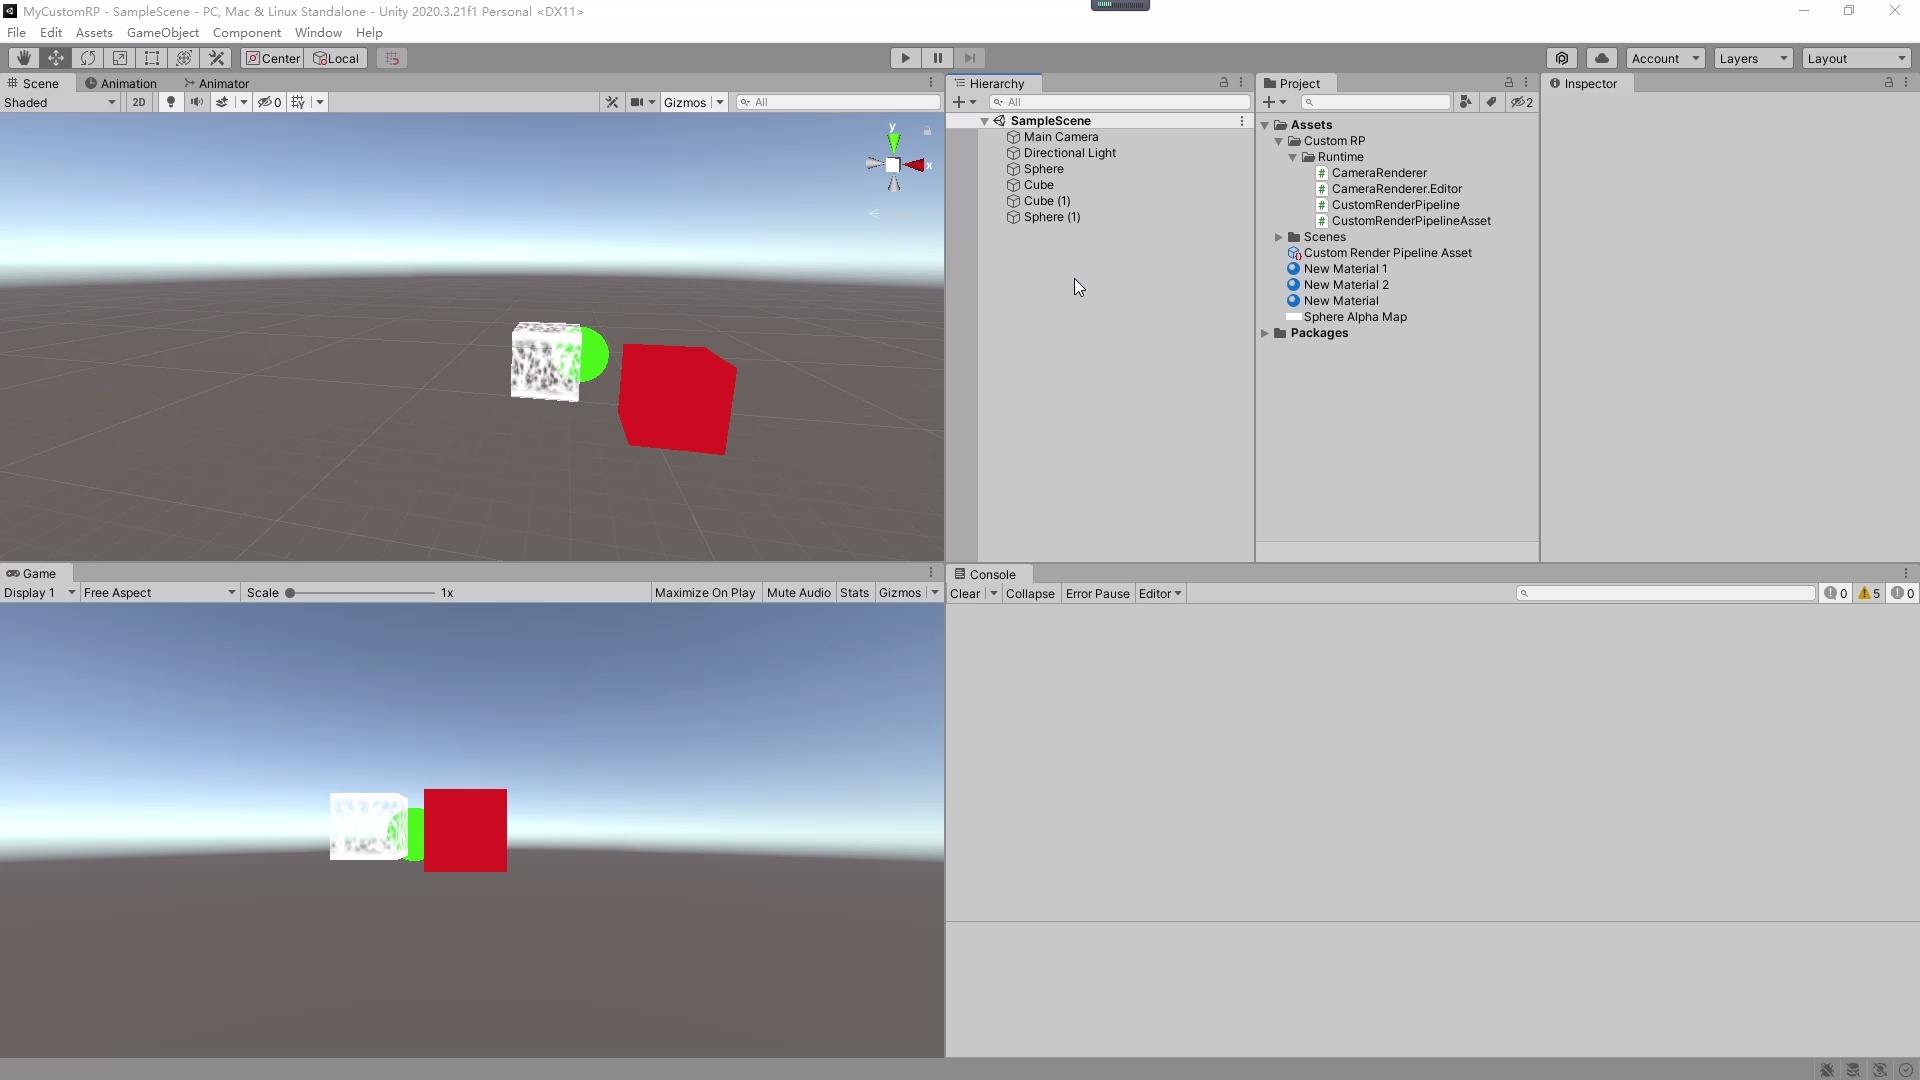
Task: Toggle 2D view in Scene
Action: click(139, 102)
